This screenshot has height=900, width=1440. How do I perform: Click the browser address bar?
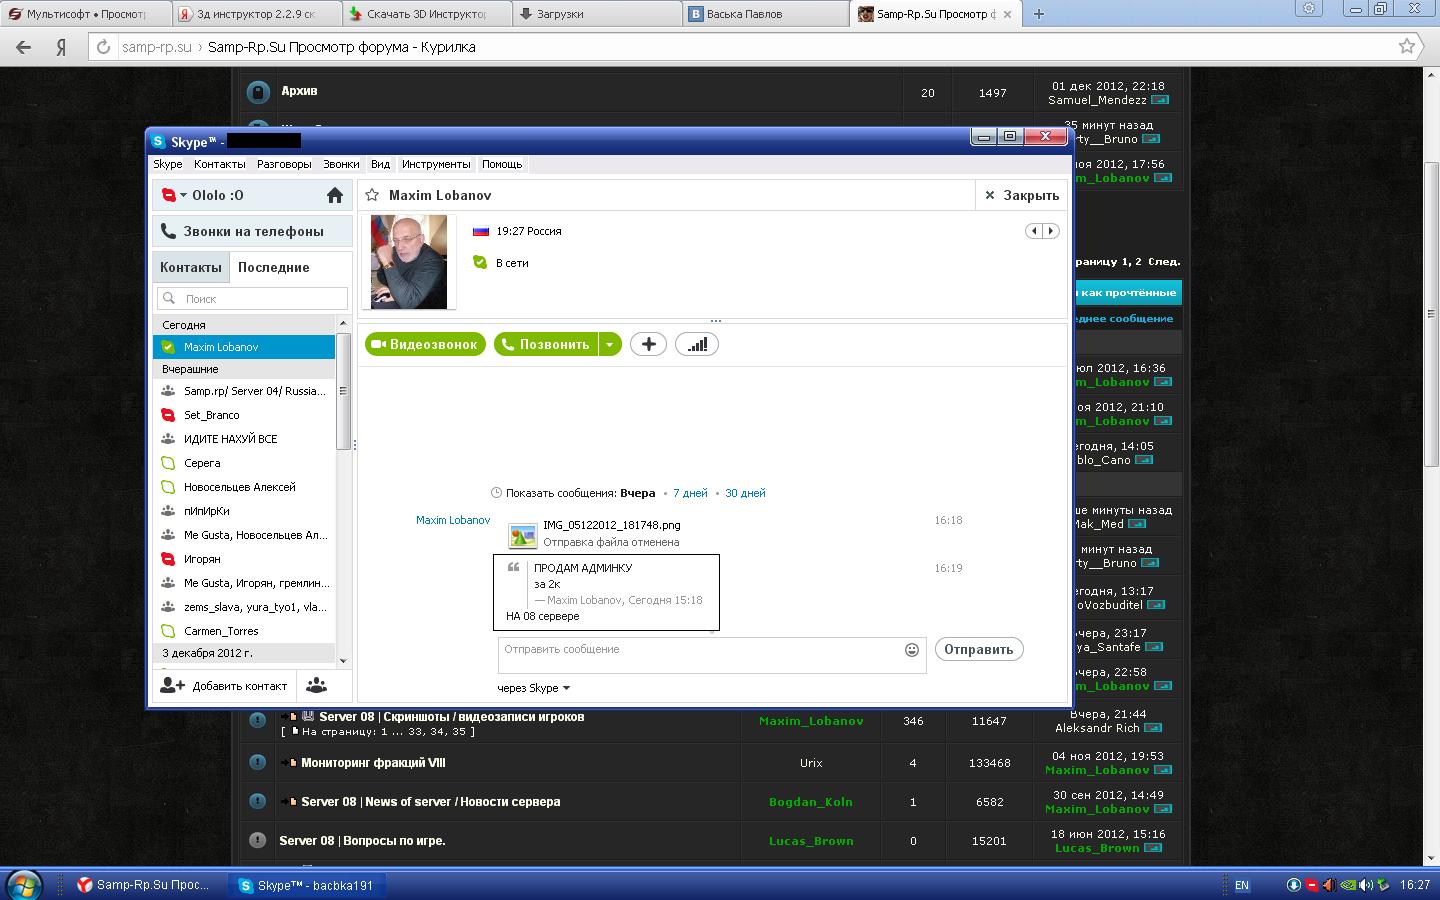click(755, 47)
